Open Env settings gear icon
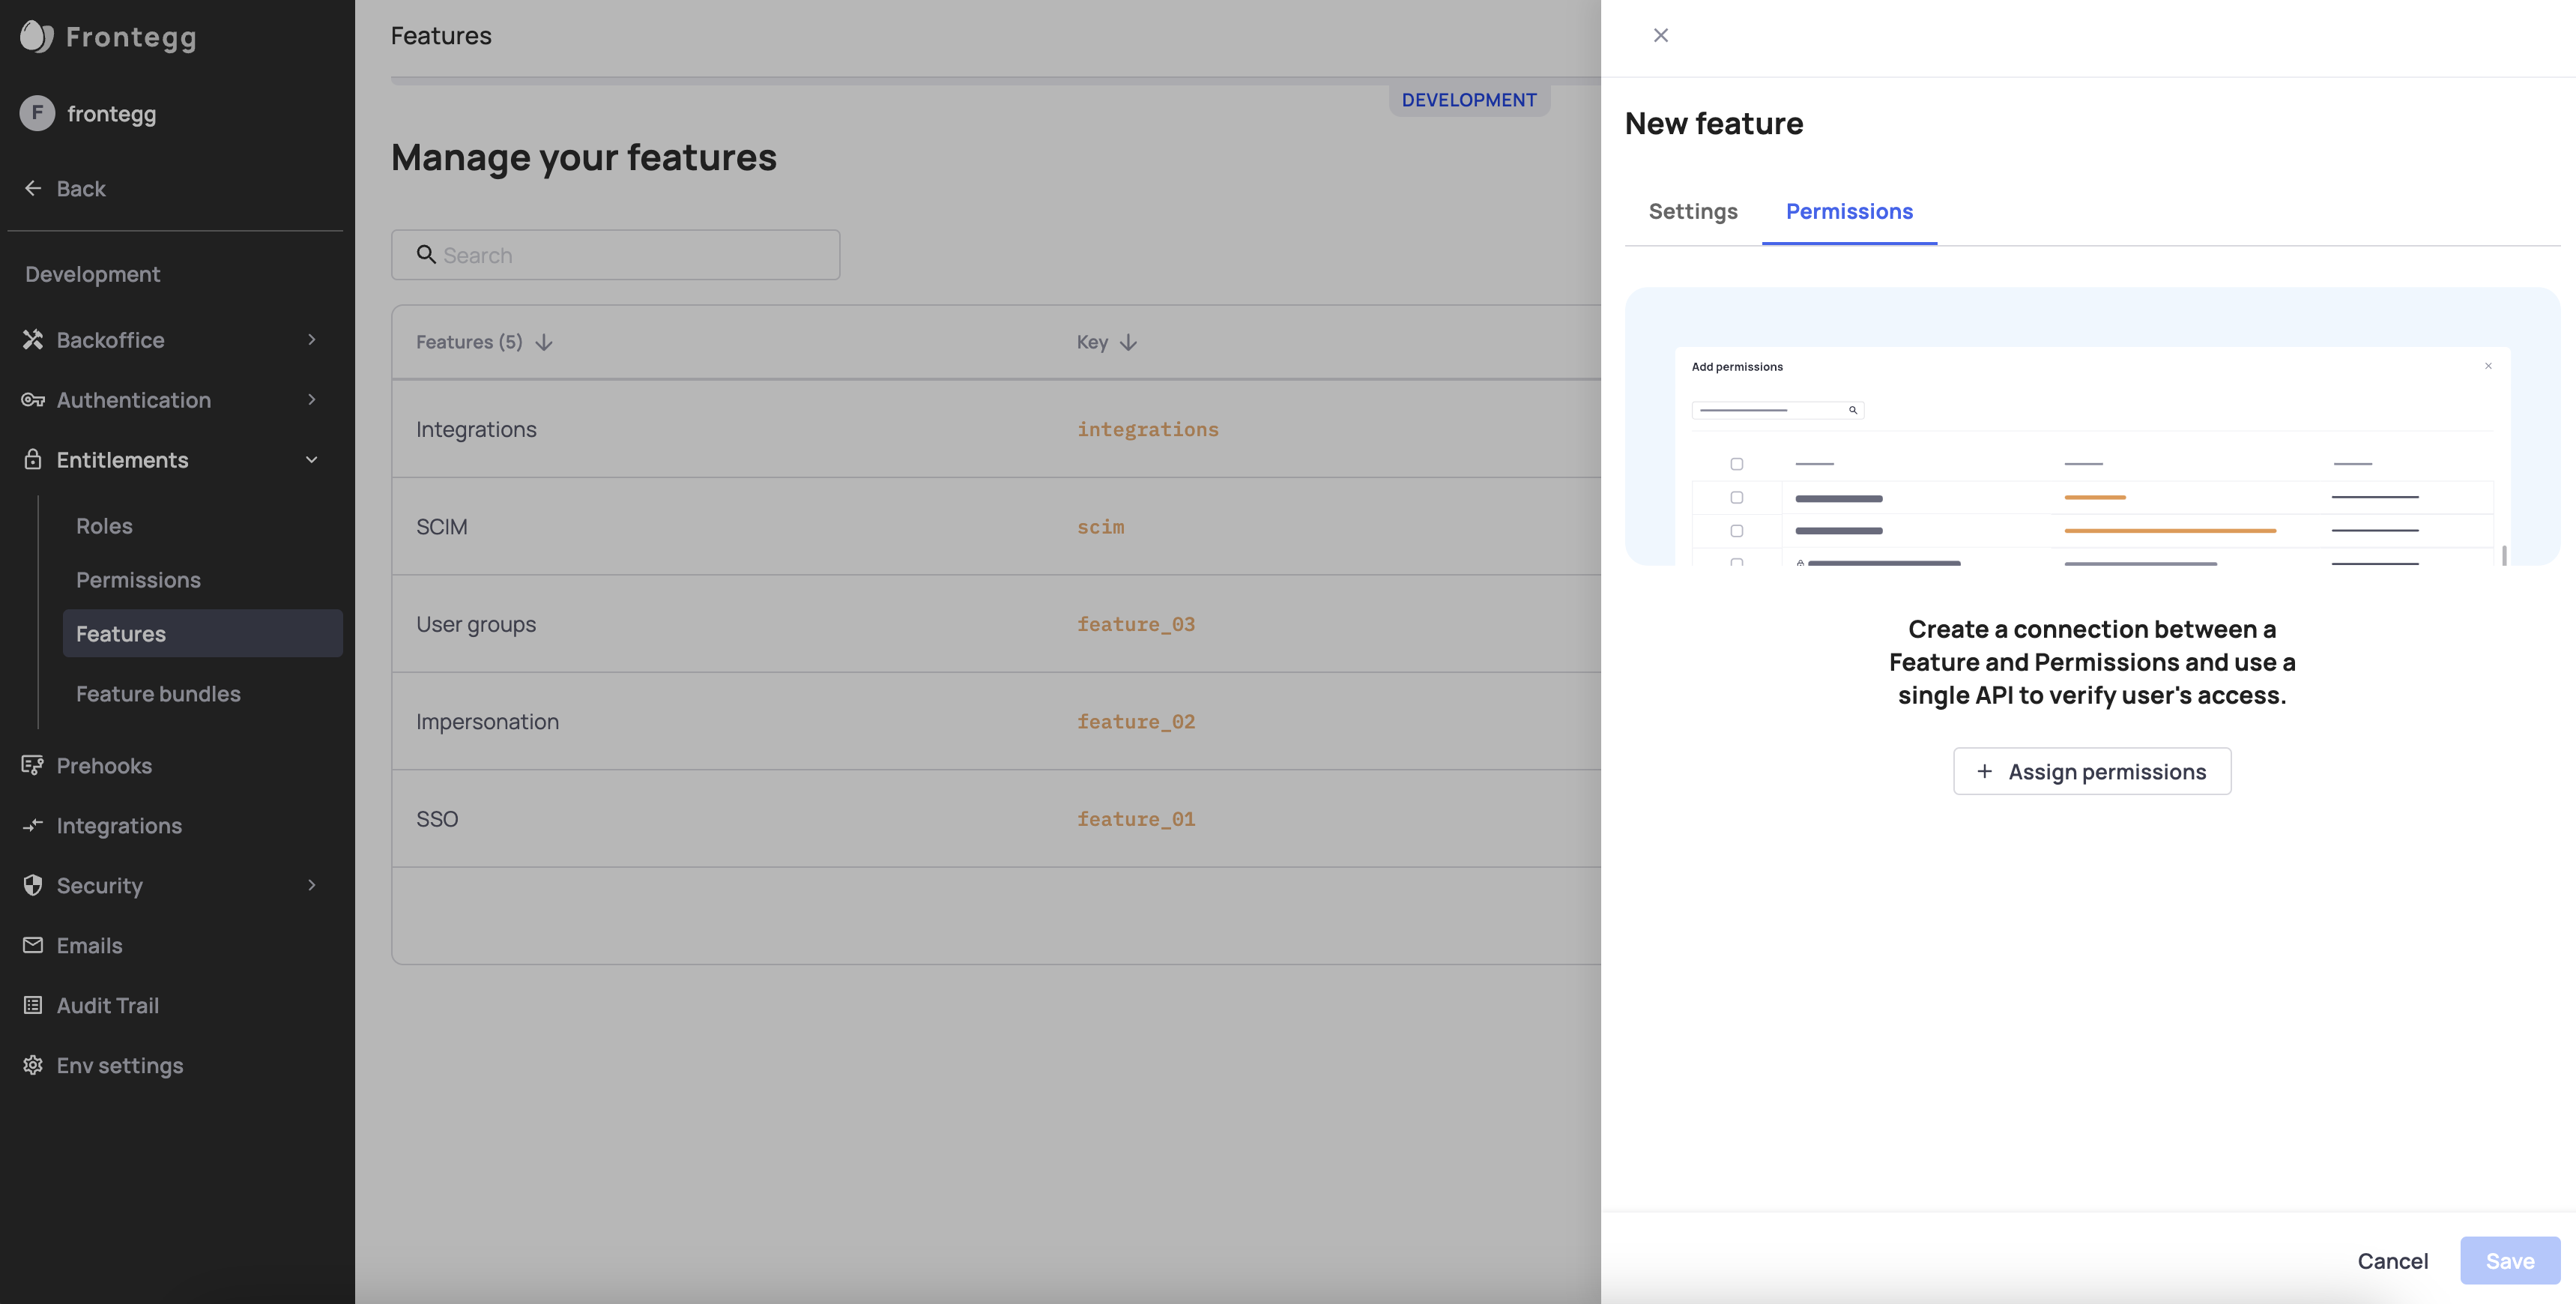2576x1304 pixels. [33, 1065]
